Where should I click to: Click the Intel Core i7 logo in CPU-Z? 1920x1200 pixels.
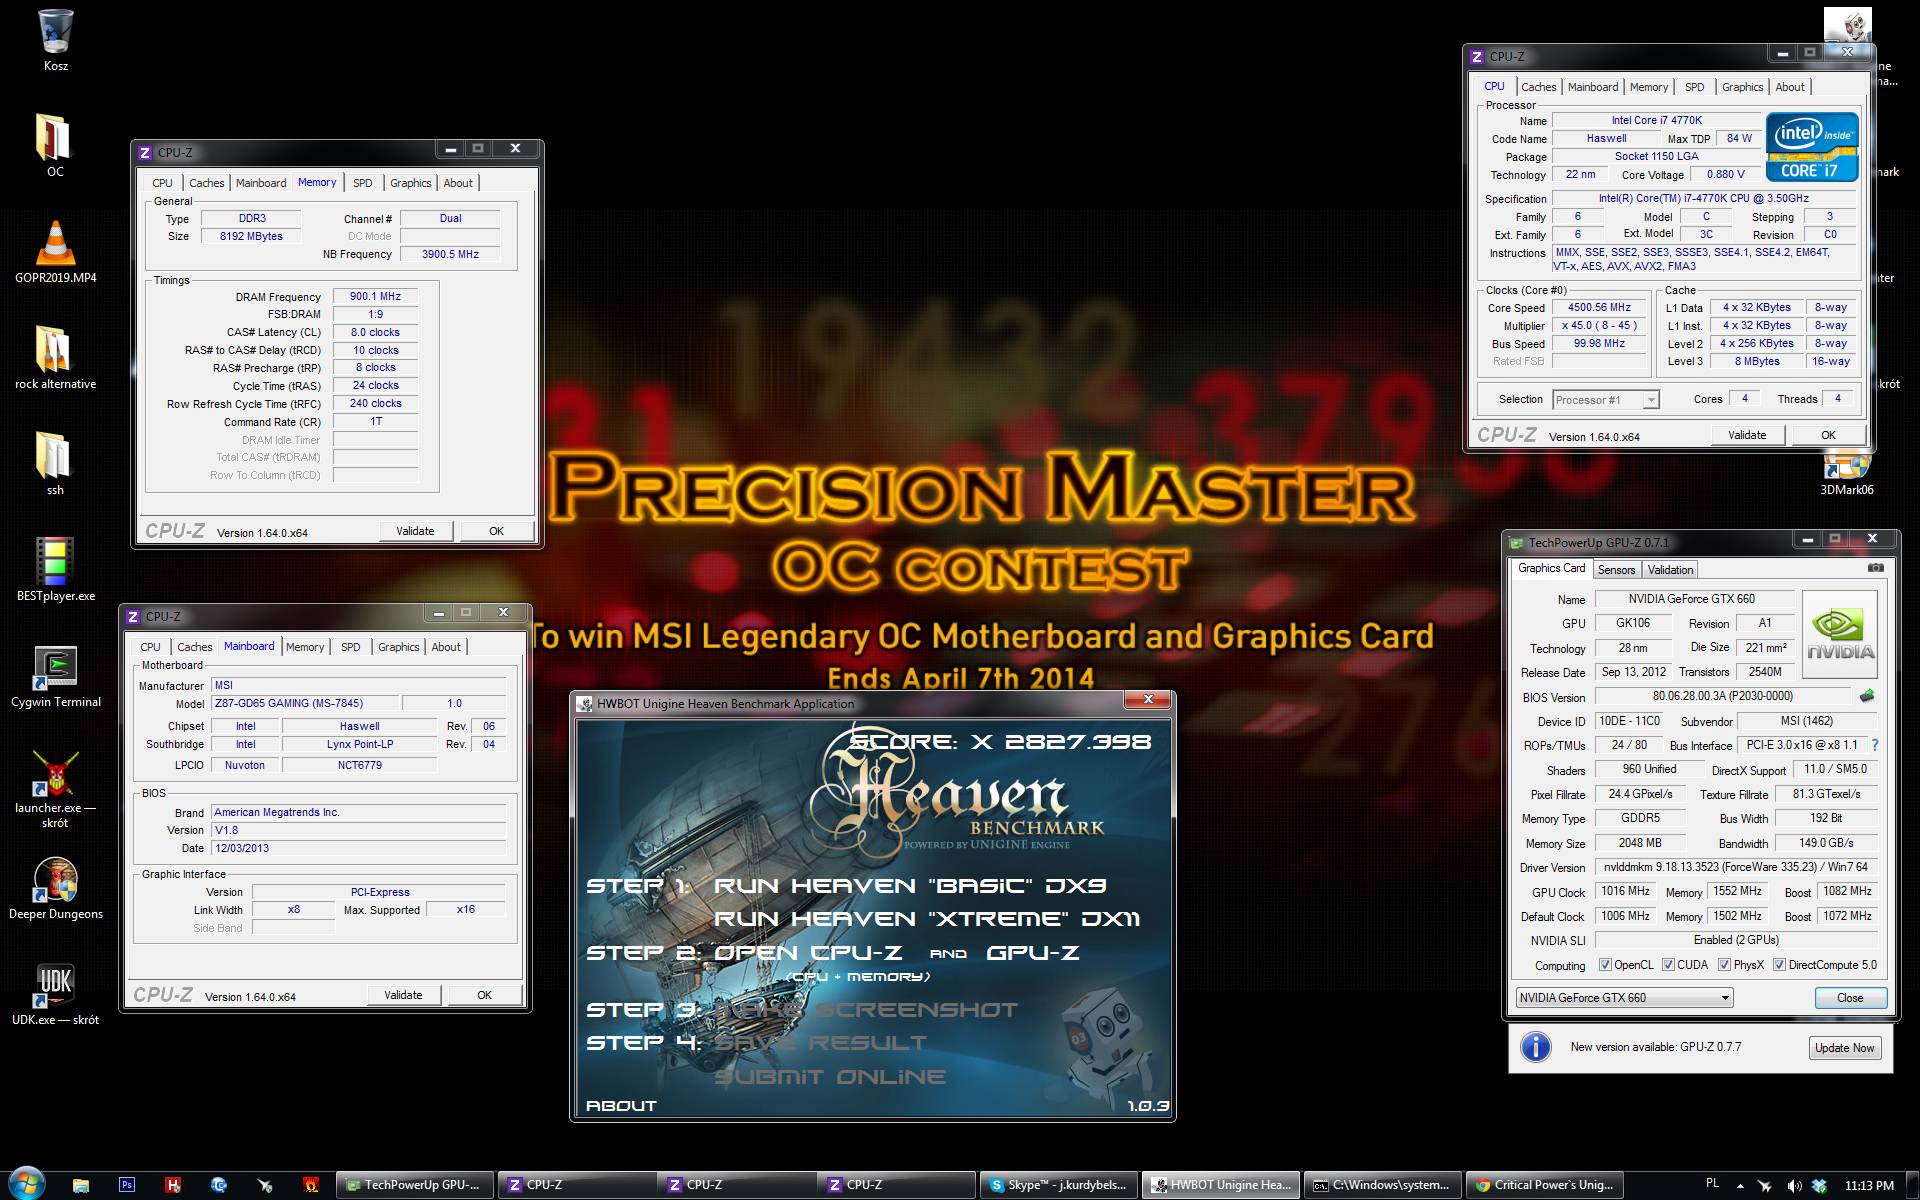click(1812, 146)
